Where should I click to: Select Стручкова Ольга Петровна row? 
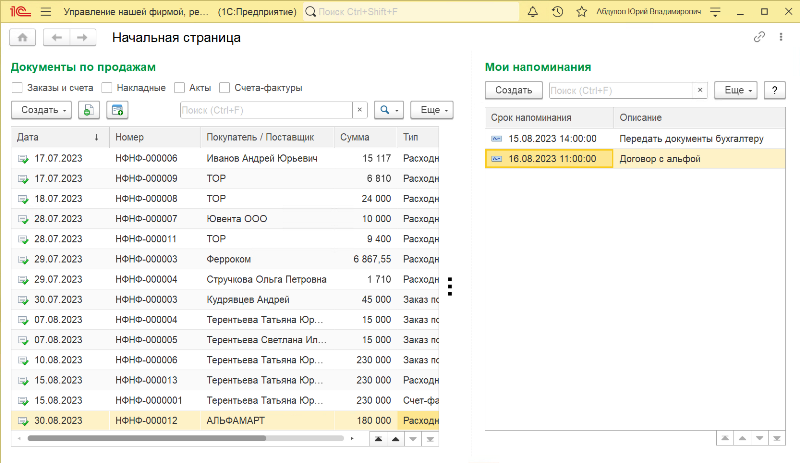click(x=225, y=280)
